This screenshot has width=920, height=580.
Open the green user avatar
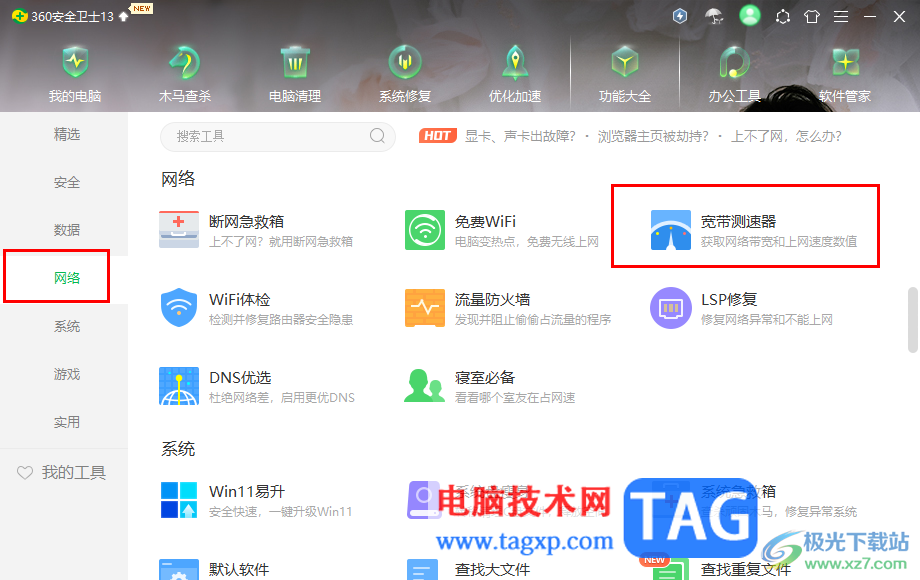pos(749,16)
